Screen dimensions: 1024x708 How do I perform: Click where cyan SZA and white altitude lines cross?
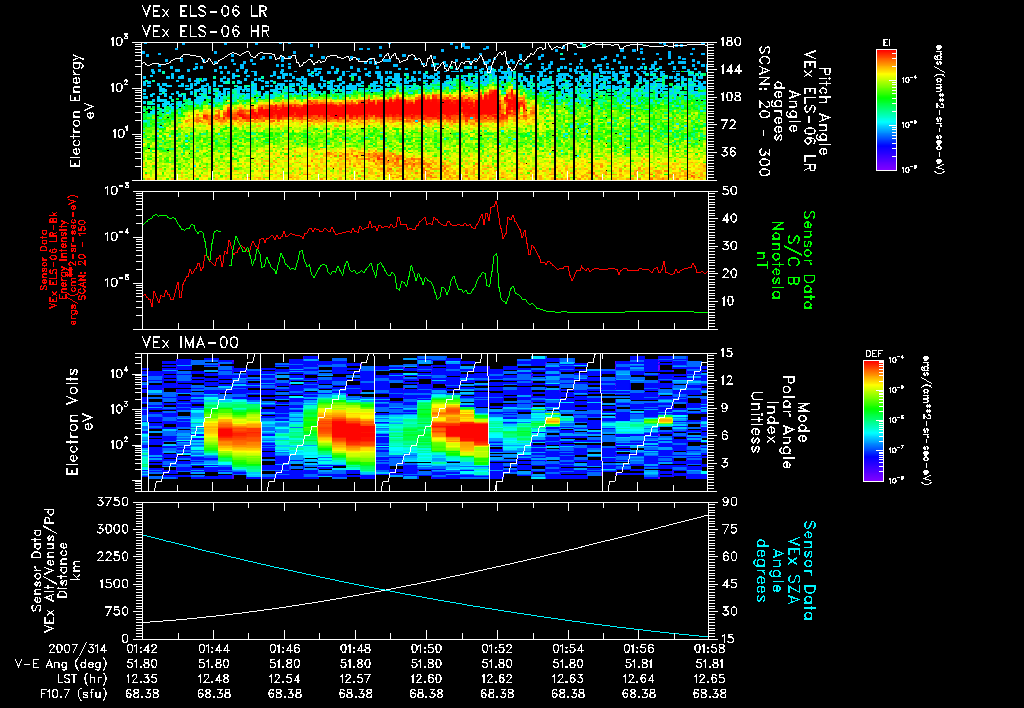point(387,590)
